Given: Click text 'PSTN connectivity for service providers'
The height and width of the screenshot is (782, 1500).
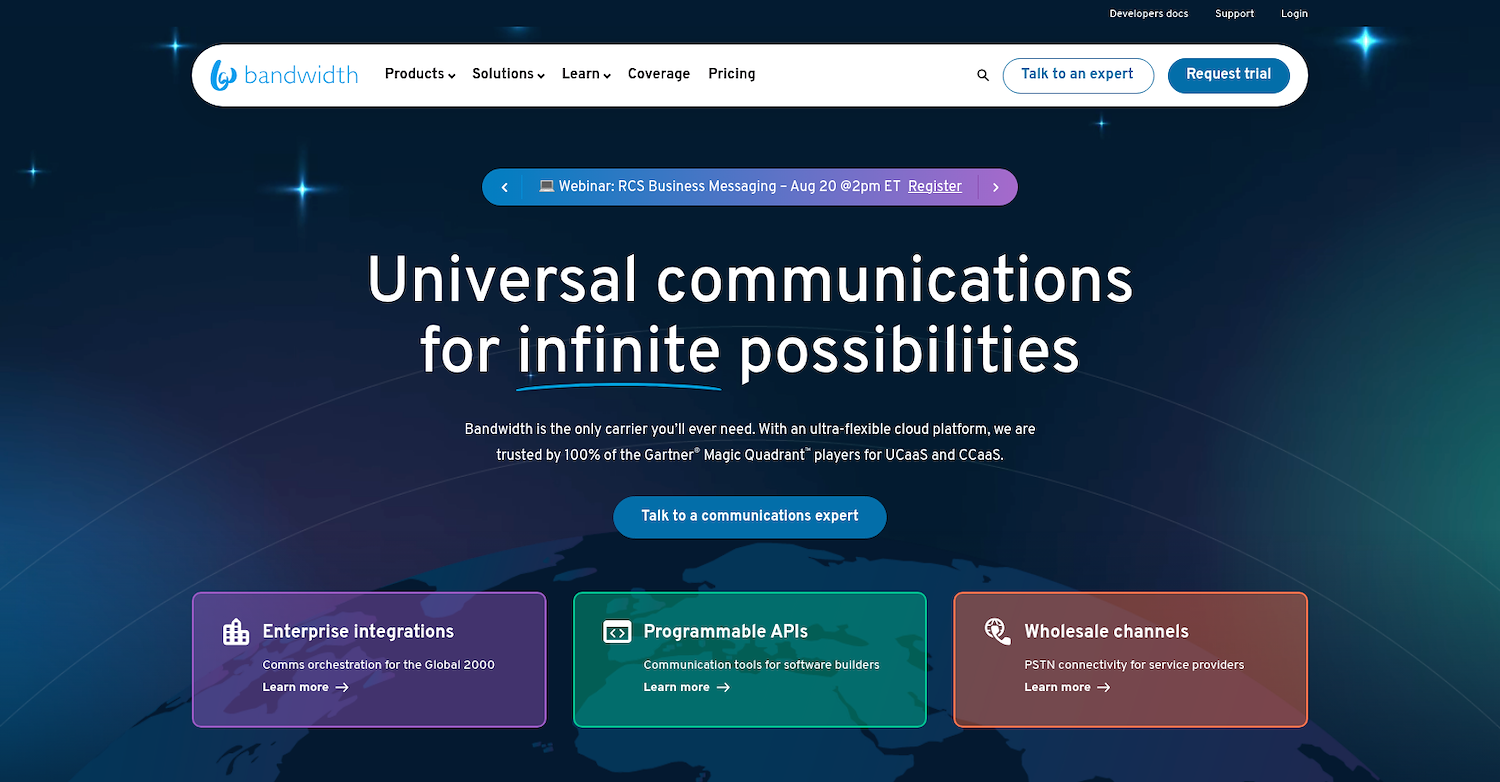Looking at the screenshot, I should click(x=1135, y=665).
